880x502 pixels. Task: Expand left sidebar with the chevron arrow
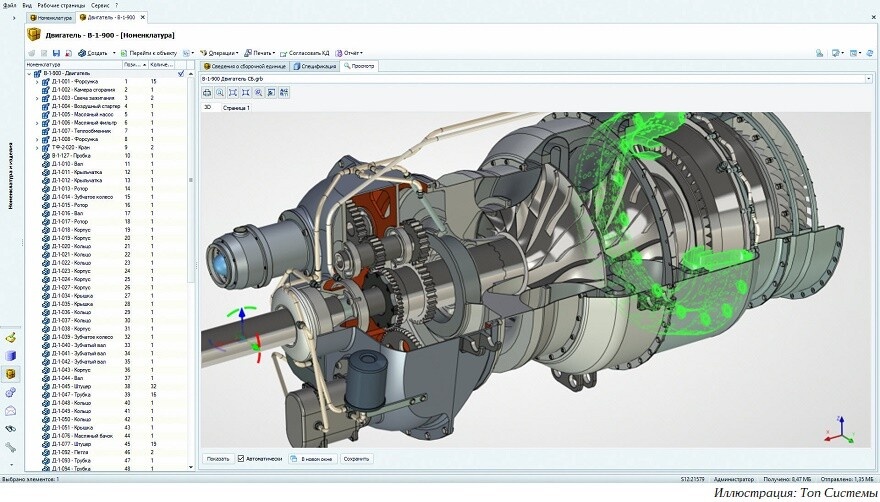point(14,18)
